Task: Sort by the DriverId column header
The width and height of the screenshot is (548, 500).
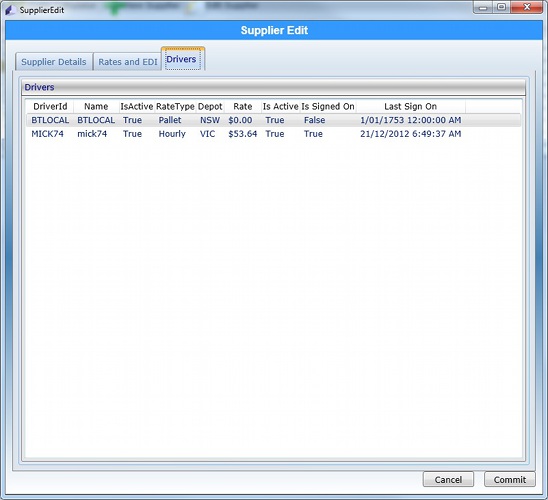Action: click(50, 106)
